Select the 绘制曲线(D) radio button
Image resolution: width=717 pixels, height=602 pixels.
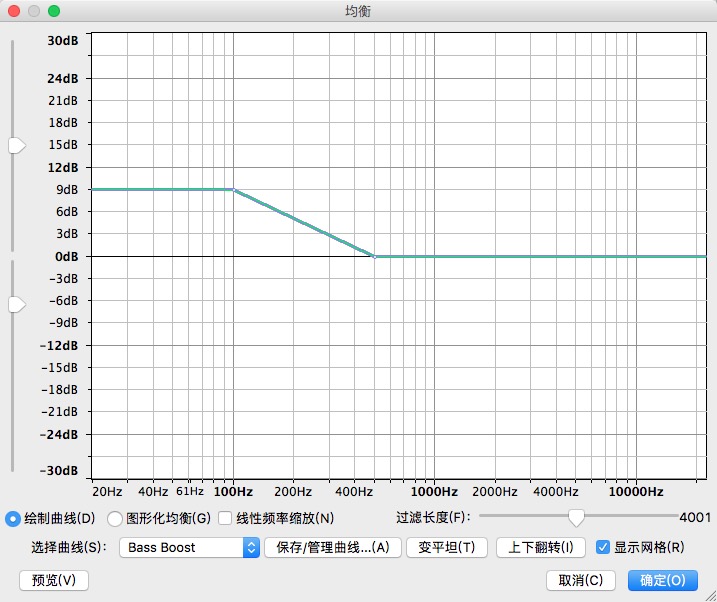13,518
